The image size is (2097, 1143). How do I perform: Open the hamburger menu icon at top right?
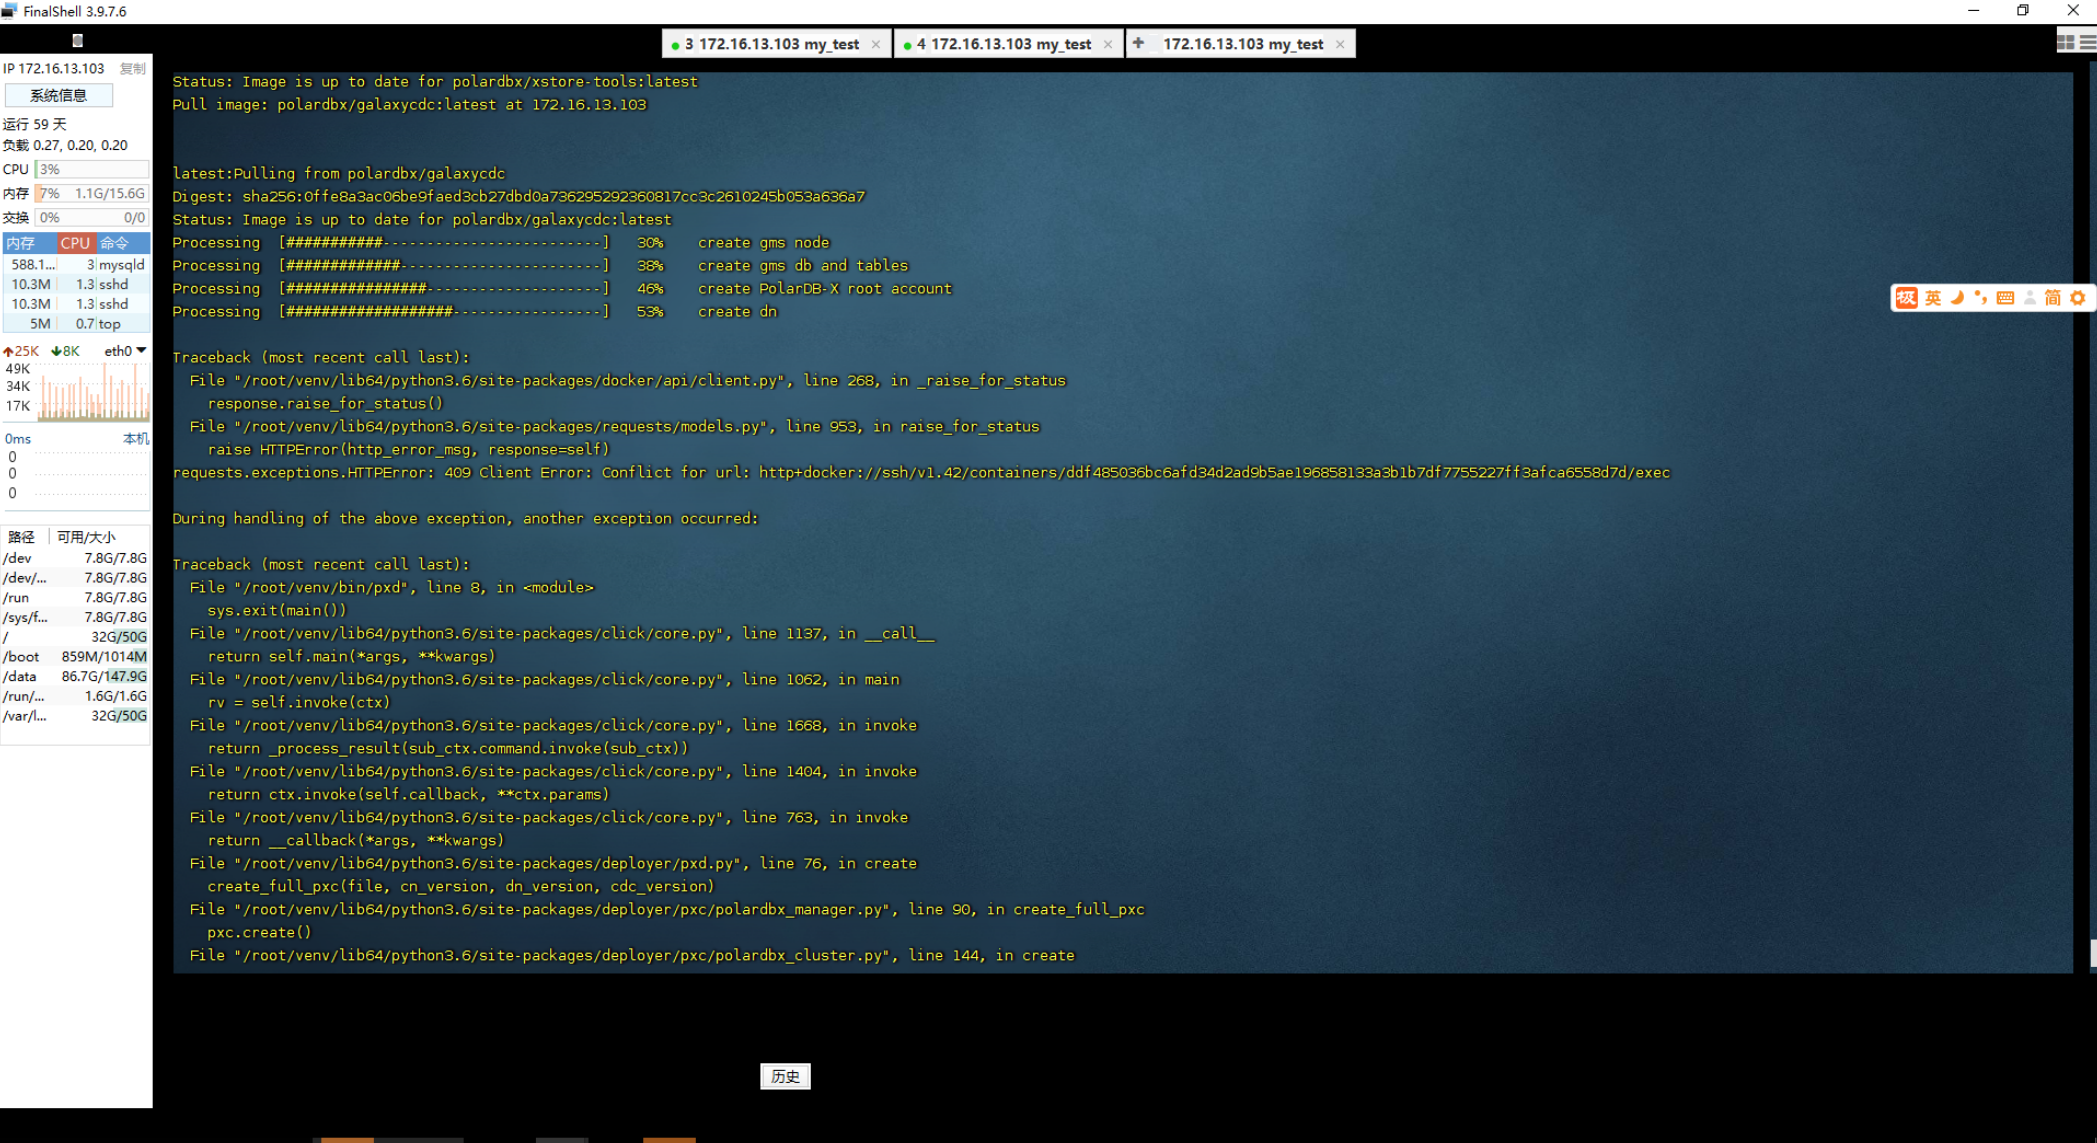2088,42
